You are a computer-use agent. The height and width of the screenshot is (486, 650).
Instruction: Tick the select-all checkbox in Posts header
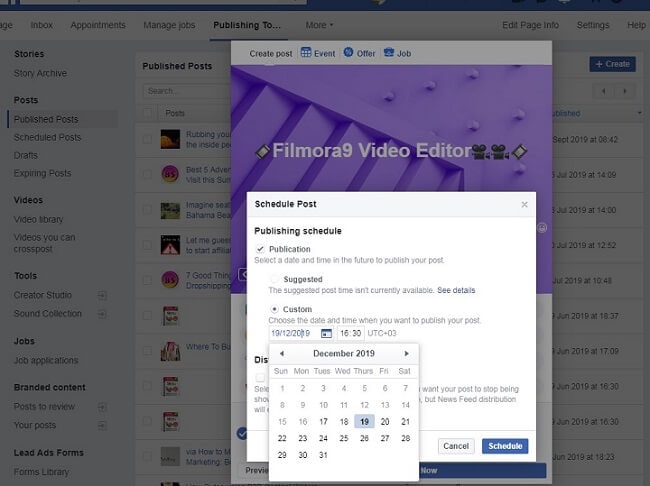pos(147,113)
